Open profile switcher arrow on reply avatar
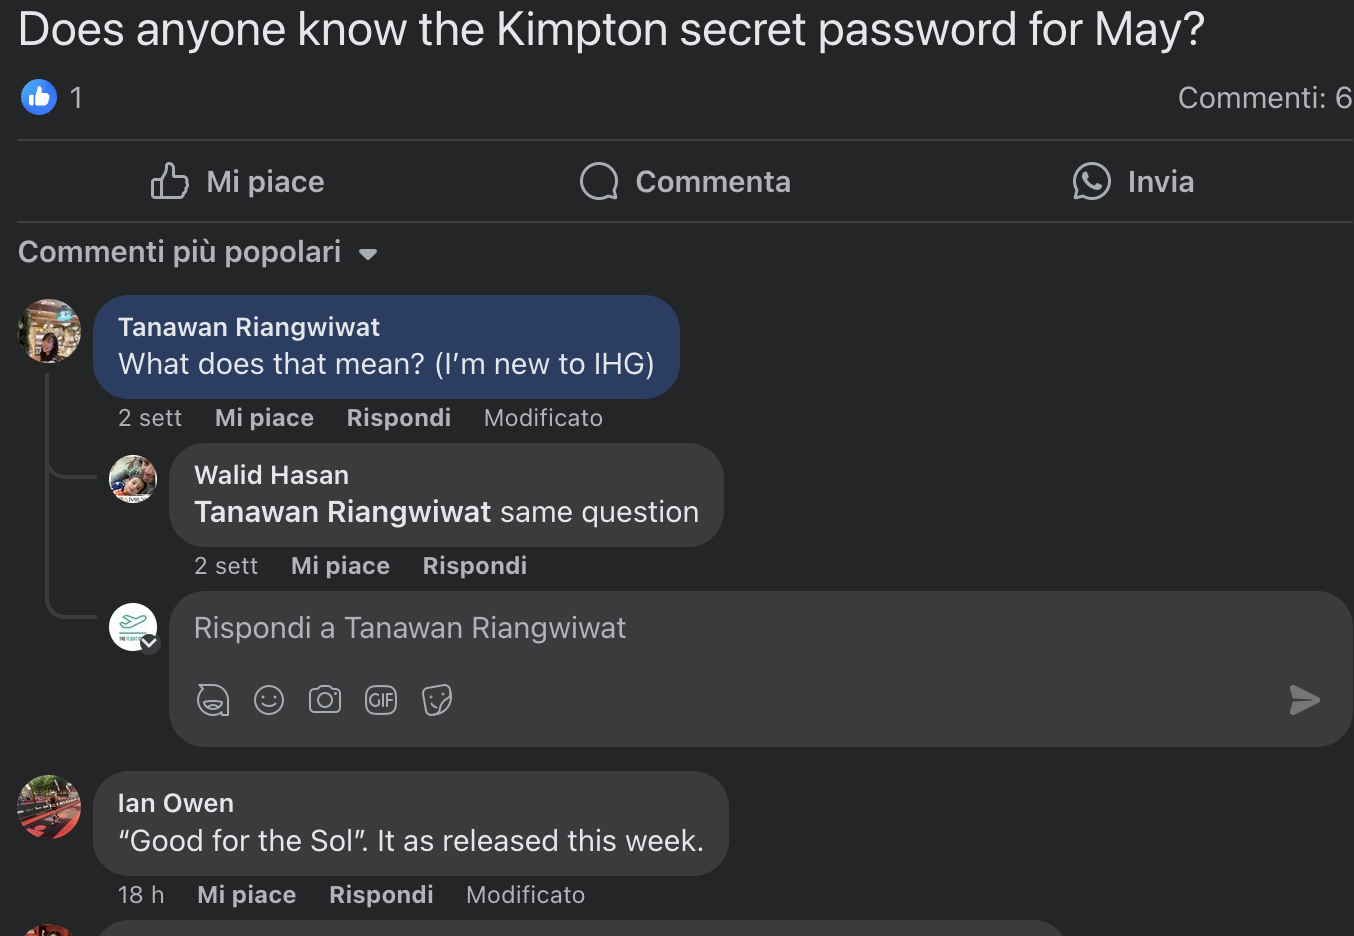1354x936 pixels. pos(150,643)
